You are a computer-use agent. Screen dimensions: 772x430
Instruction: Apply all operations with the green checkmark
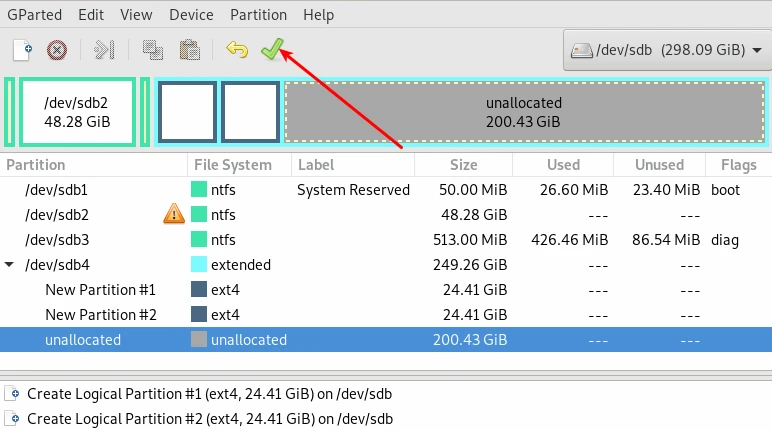pyautogui.click(x=272, y=49)
